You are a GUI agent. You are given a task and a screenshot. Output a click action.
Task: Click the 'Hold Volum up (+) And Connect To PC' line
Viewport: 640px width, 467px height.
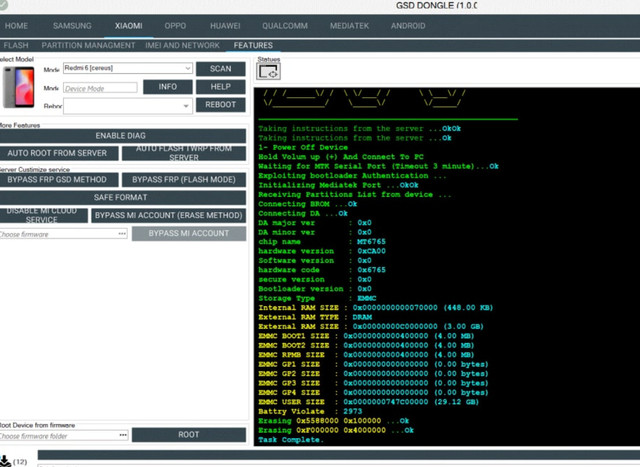(x=341, y=157)
